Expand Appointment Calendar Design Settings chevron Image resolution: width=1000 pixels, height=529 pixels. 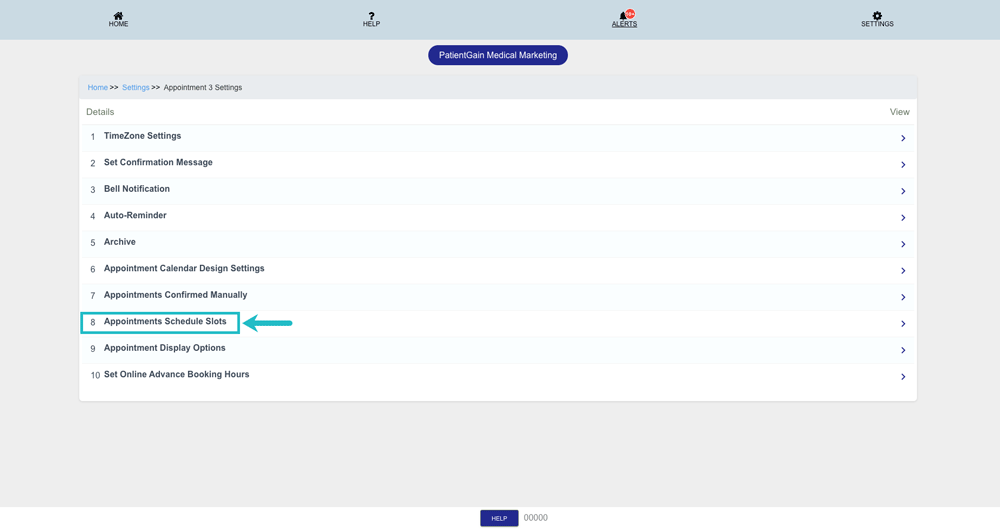point(903,271)
